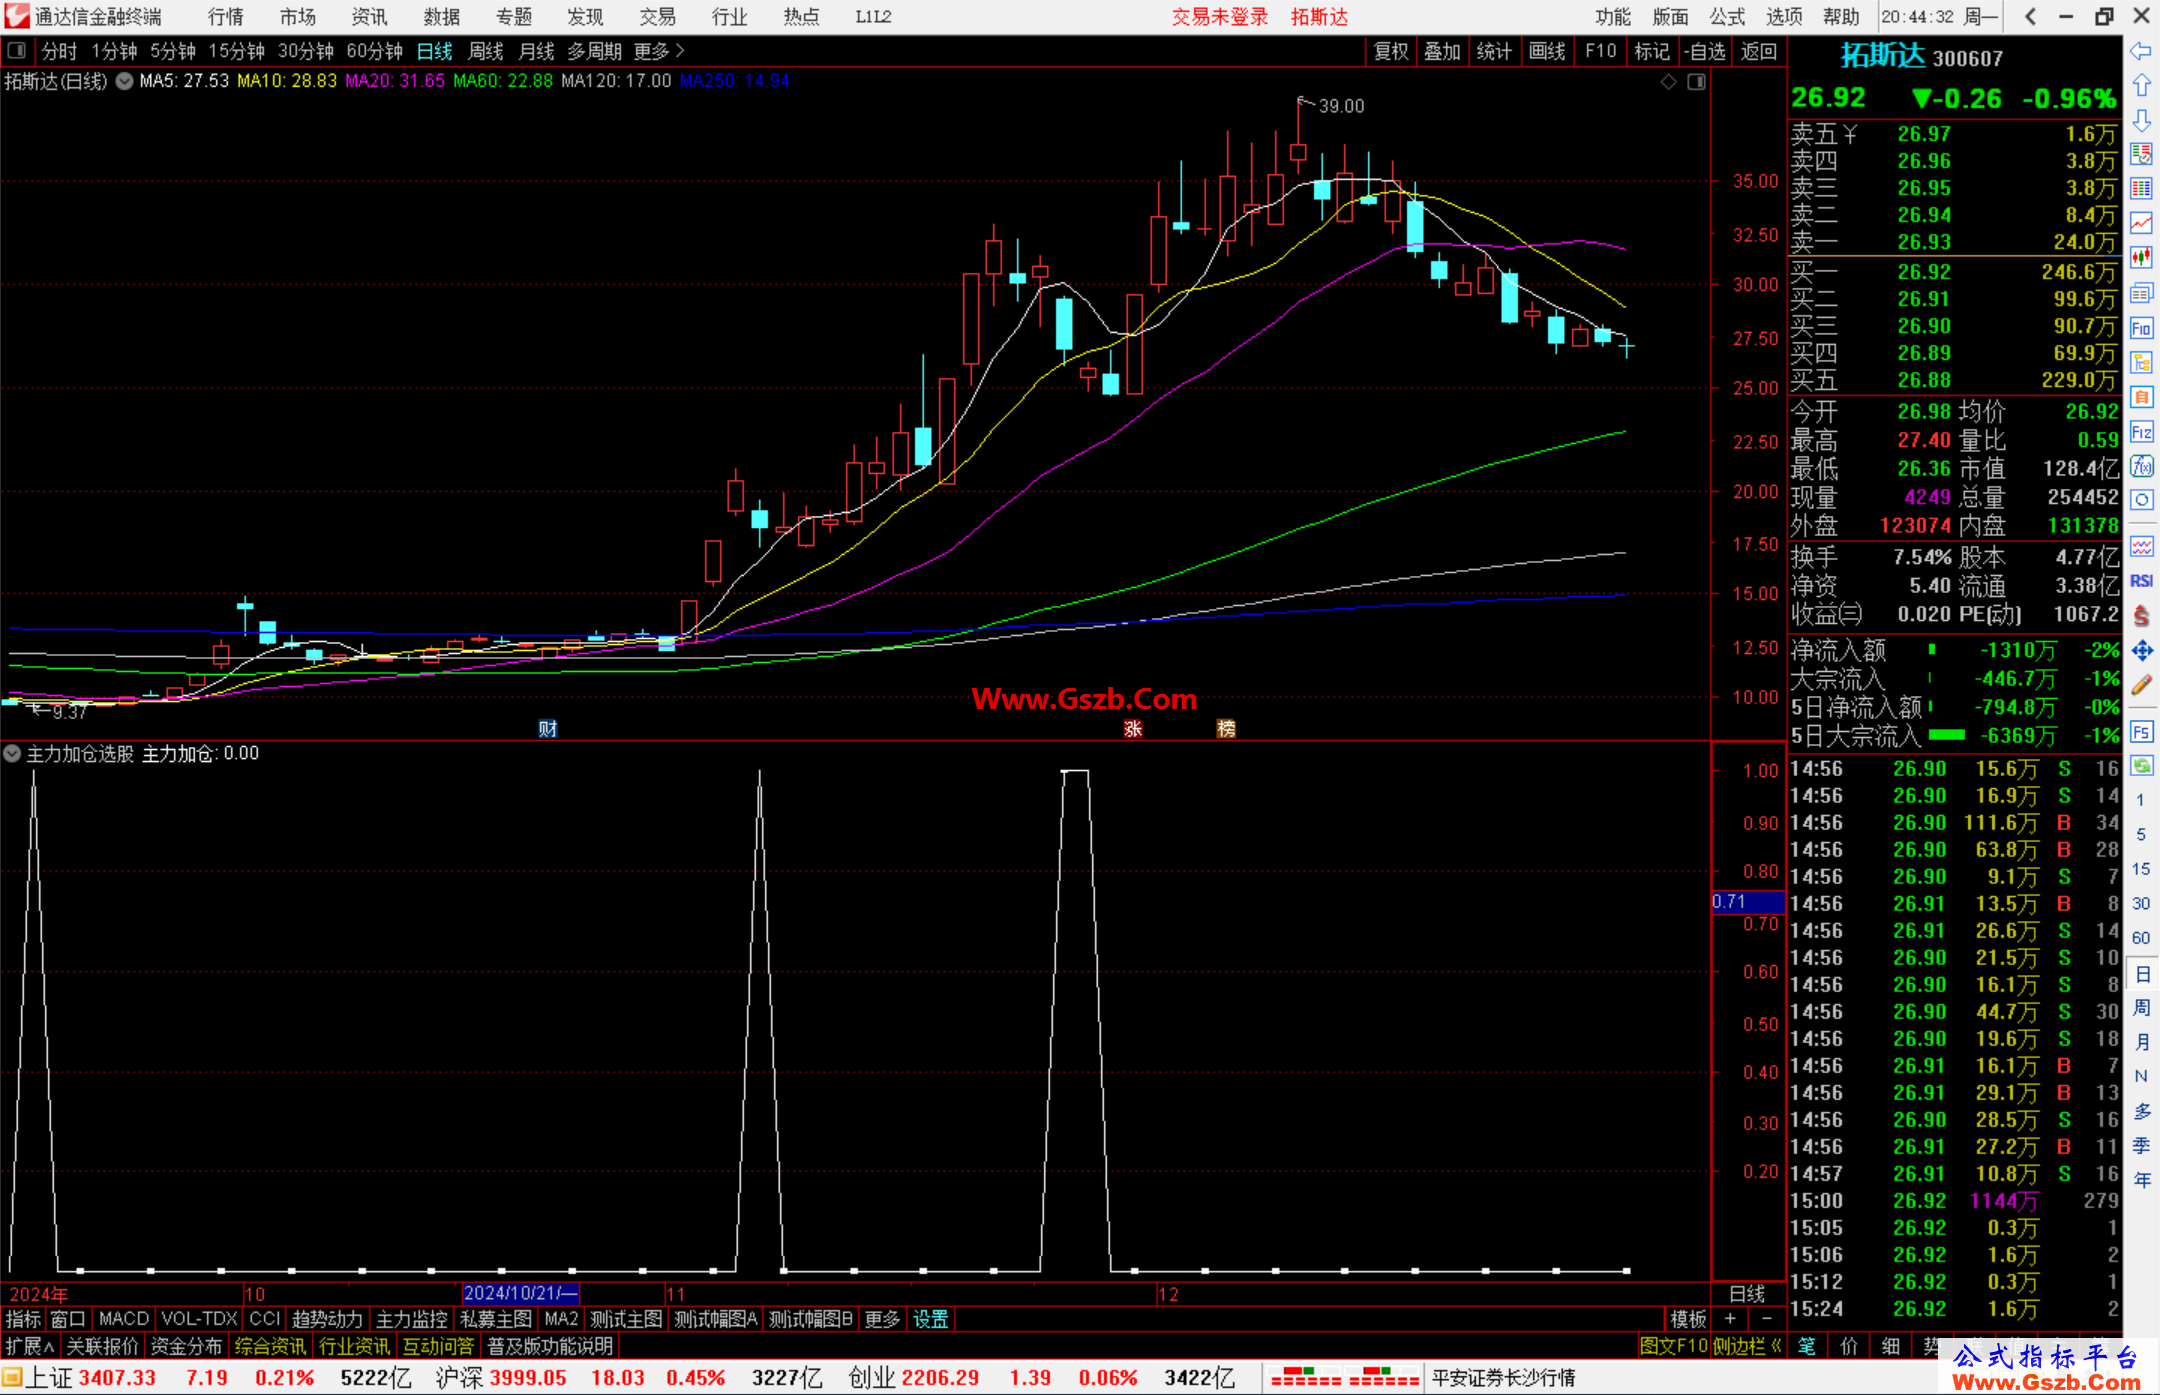Select the 周 weekly period in sidebar
Viewport: 2160px width, 1395px height.
[x=2141, y=1007]
